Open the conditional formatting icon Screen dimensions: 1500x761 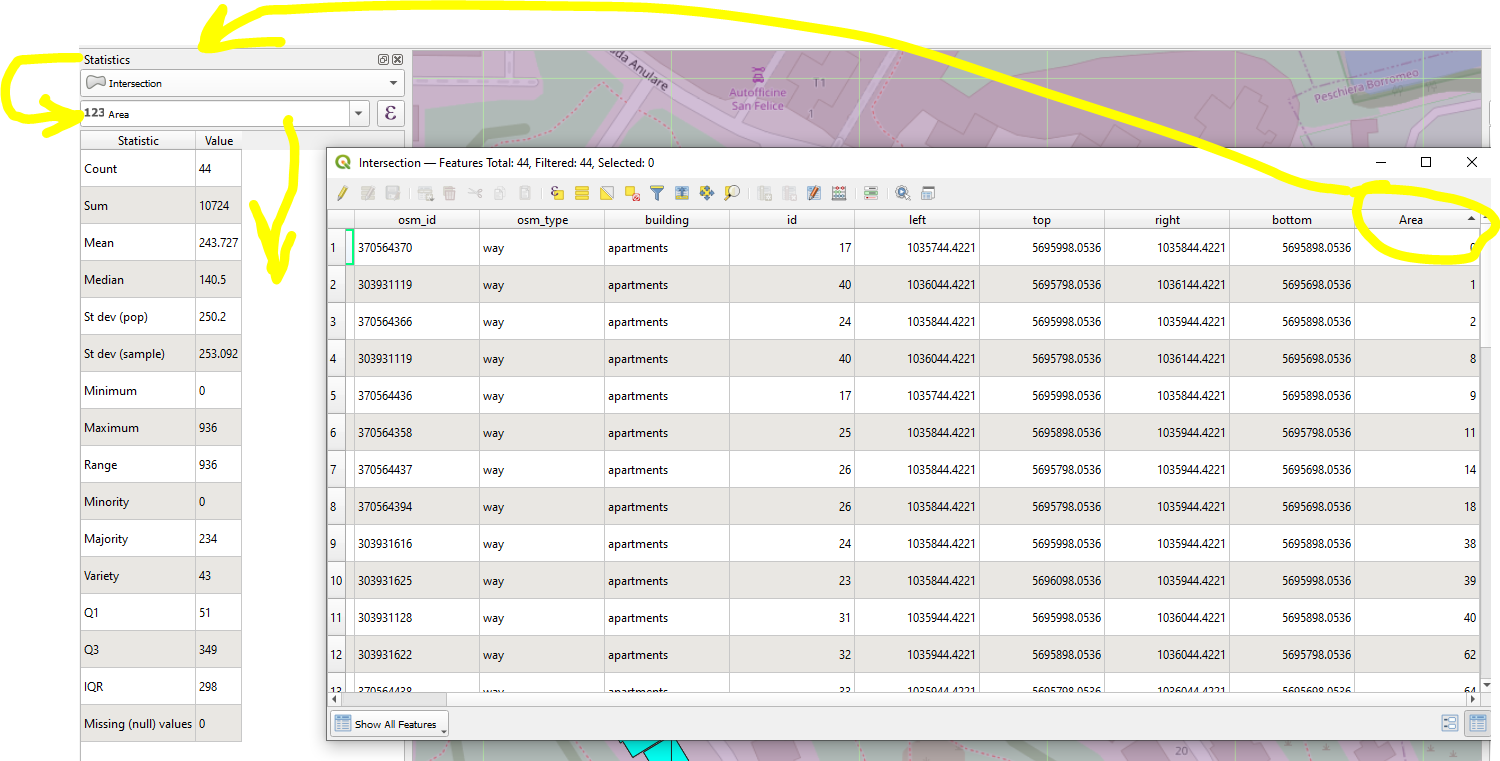click(871, 193)
